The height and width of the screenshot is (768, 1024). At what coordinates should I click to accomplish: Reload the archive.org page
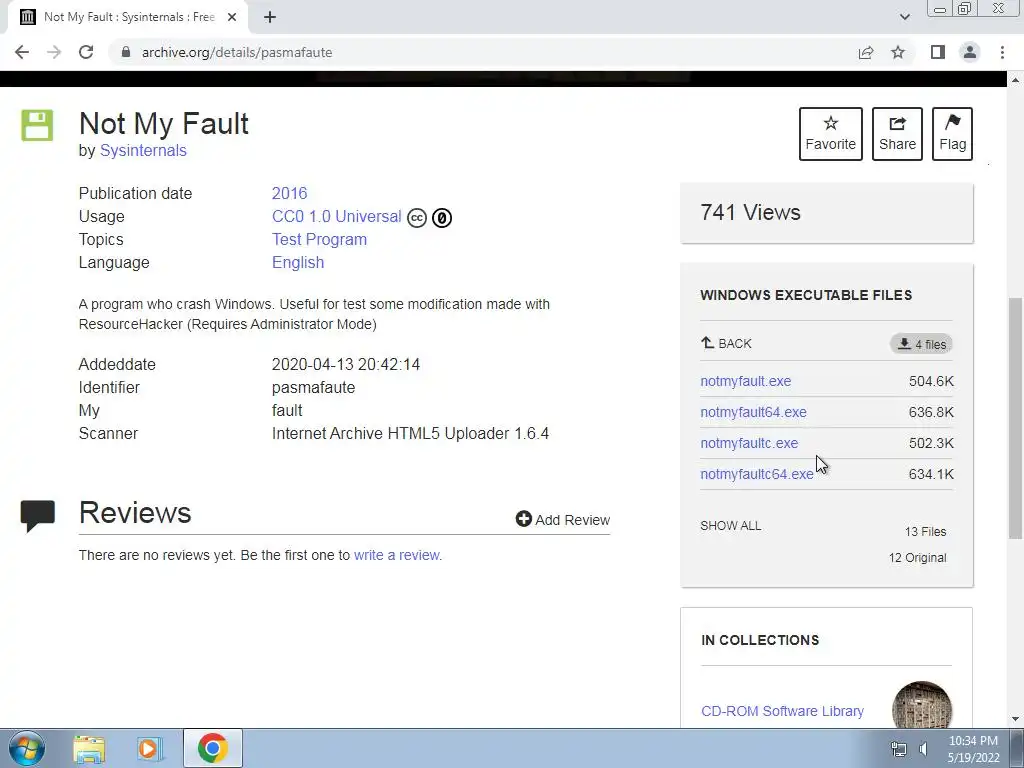[x=86, y=52]
